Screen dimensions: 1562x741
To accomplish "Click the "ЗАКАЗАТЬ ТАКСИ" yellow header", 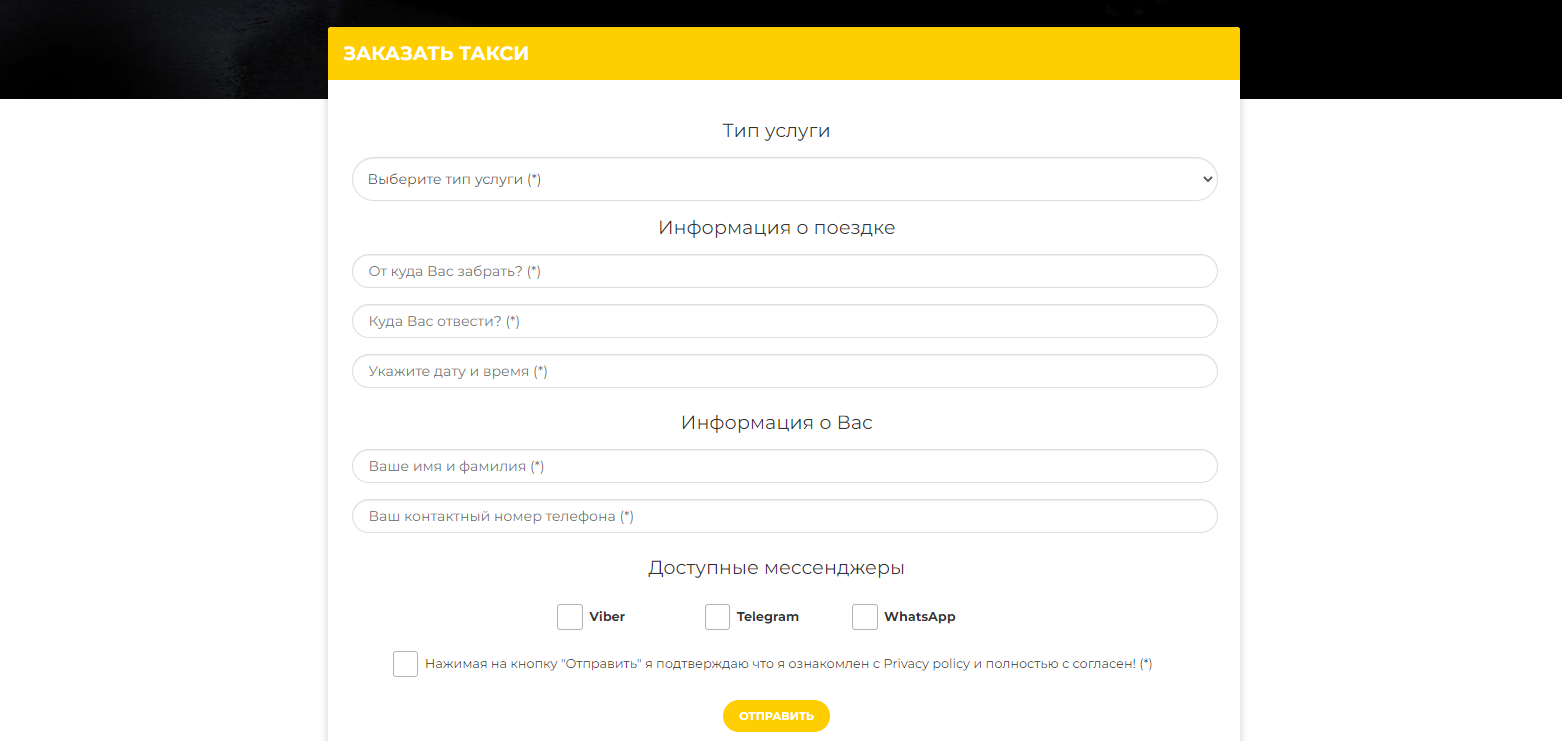I will click(x=436, y=54).
